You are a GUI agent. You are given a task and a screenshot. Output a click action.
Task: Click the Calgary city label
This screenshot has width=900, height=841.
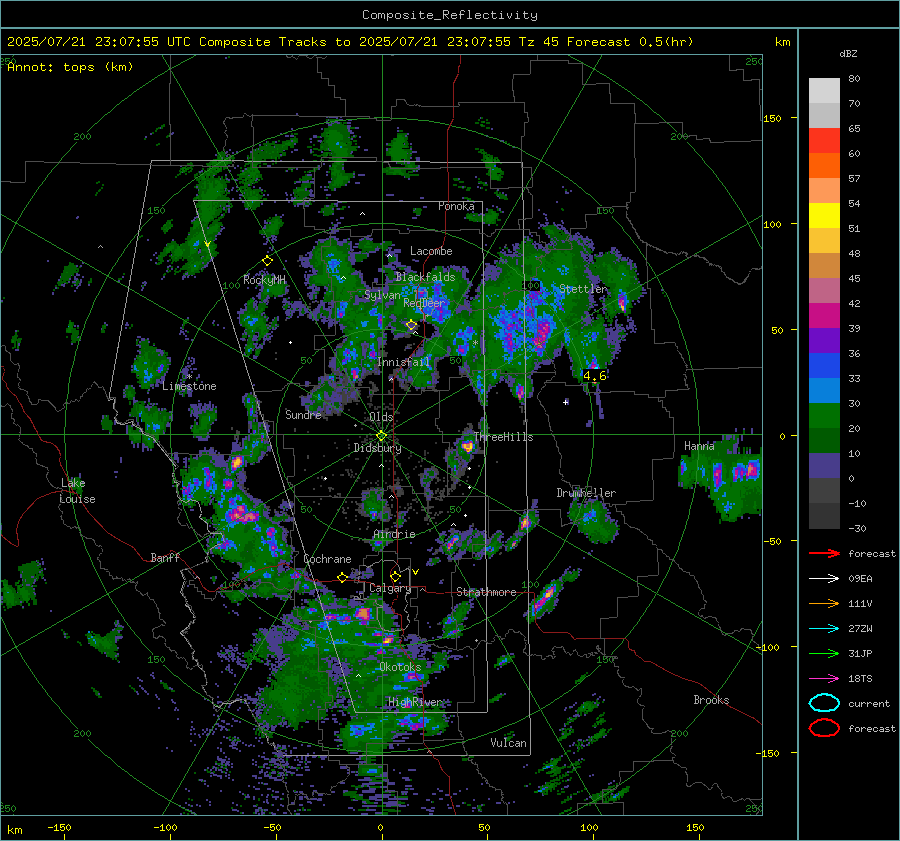click(x=390, y=588)
